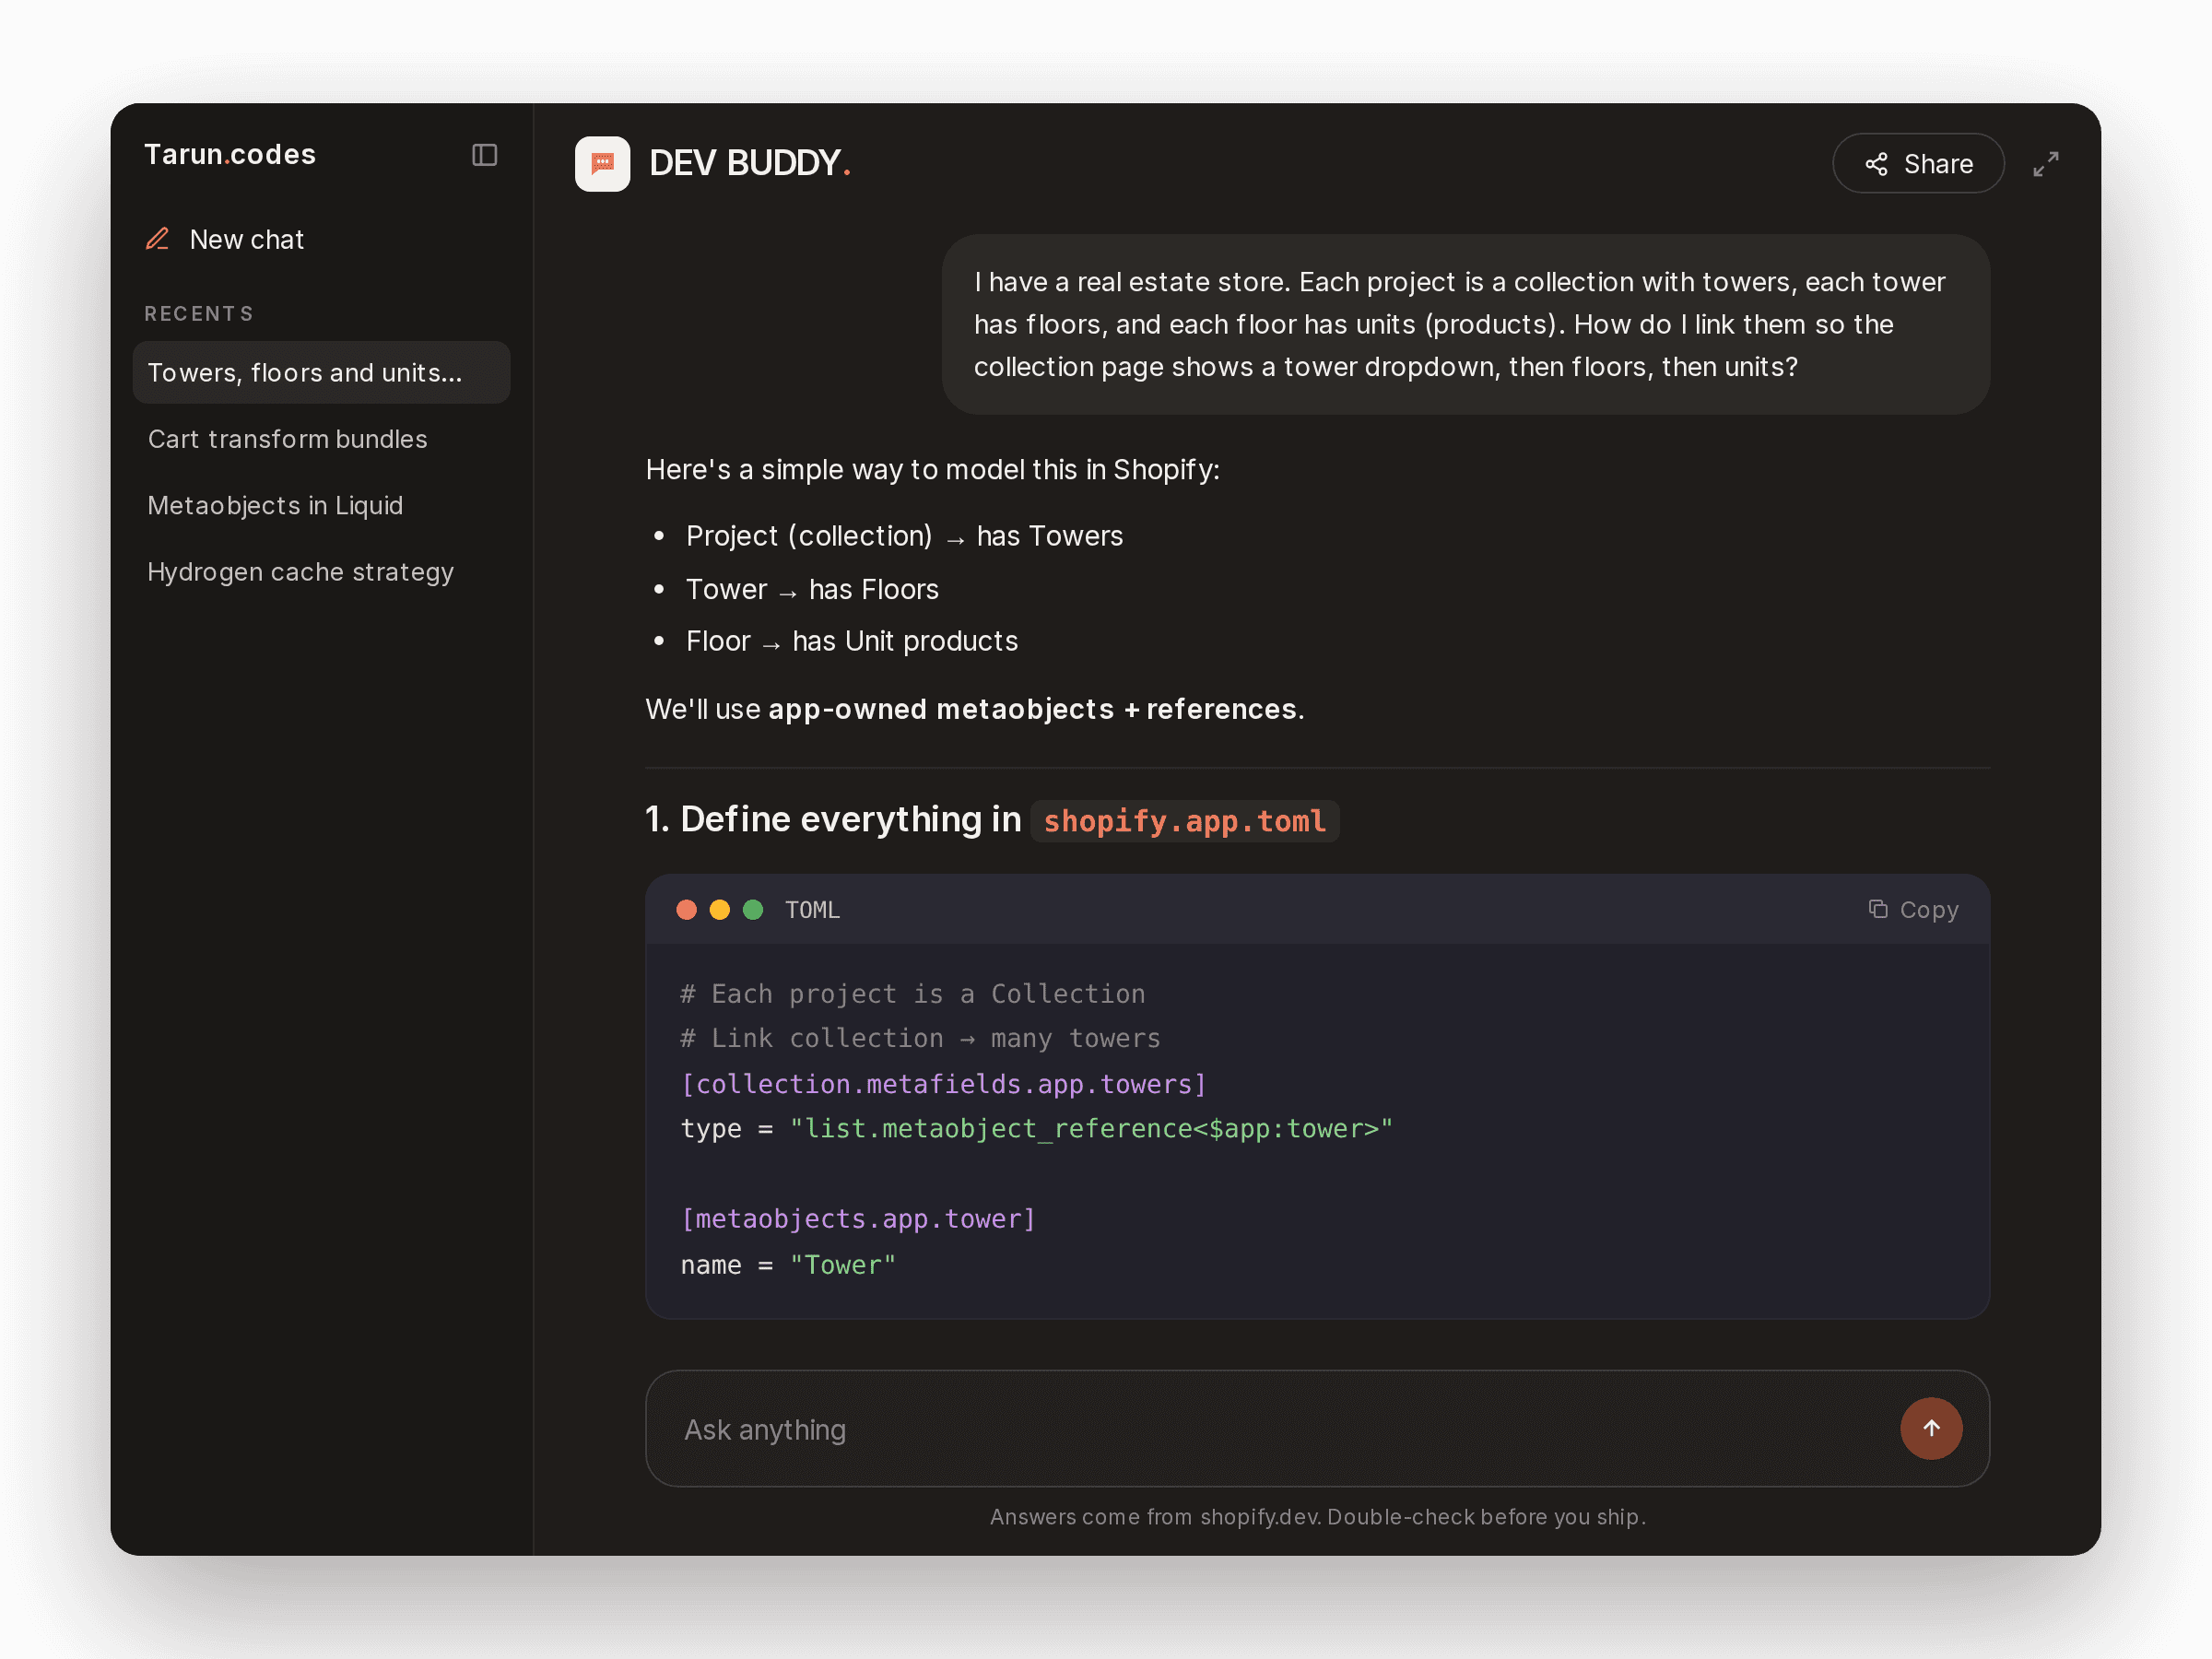This screenshot has width=2212, height=1659.
Task: Start a New chat
Action: click(x=225, y=239)
